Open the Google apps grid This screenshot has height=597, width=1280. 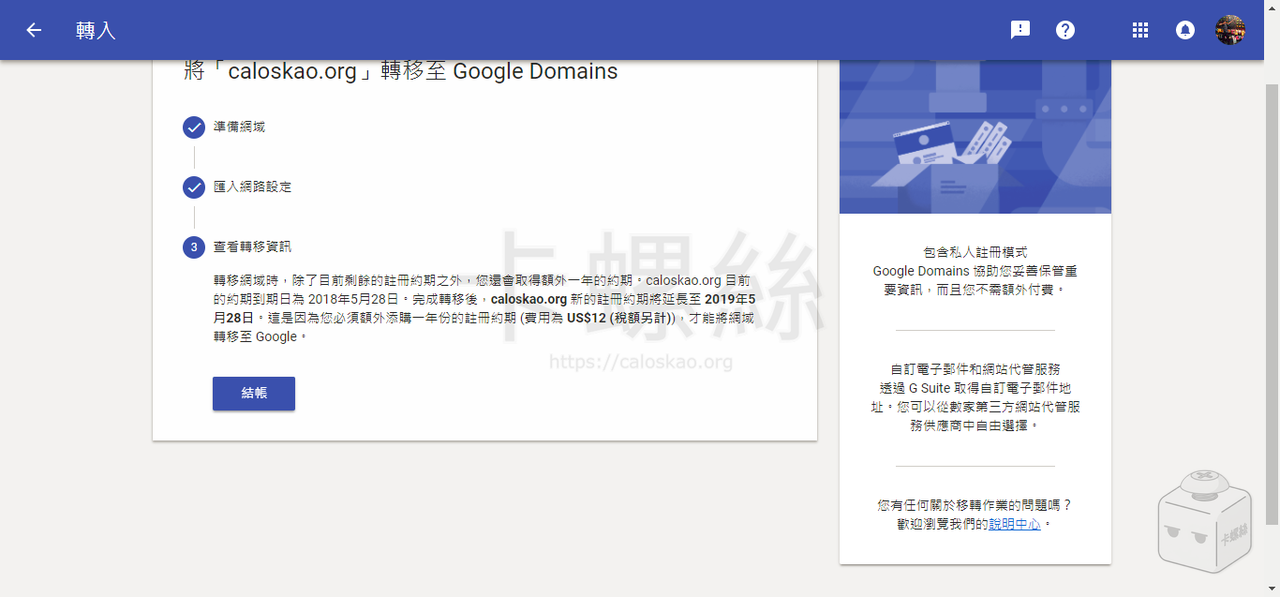point(1140,30)
